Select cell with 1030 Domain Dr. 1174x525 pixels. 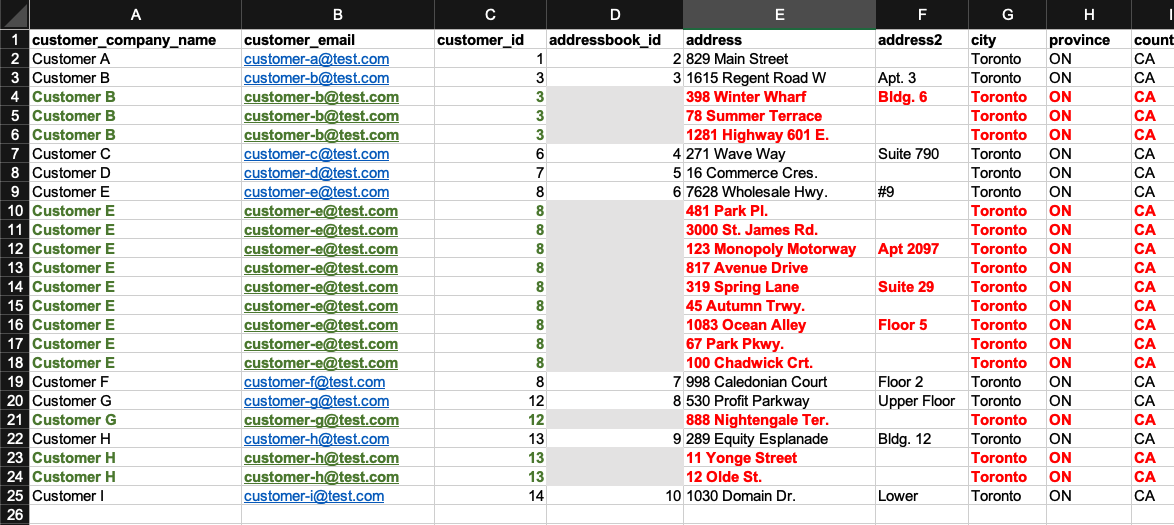coord(779,496)
